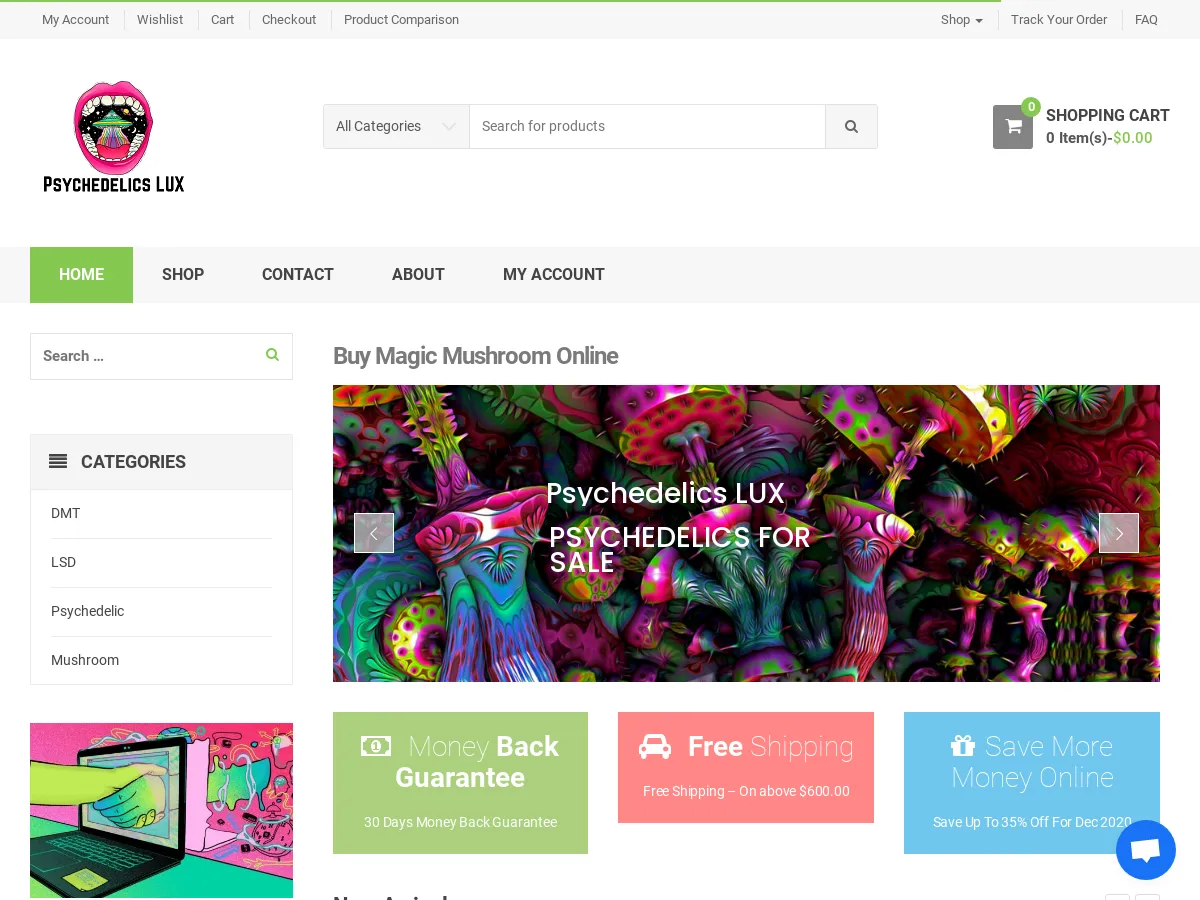Open the live chat bubble icon

click(1146, 849)
